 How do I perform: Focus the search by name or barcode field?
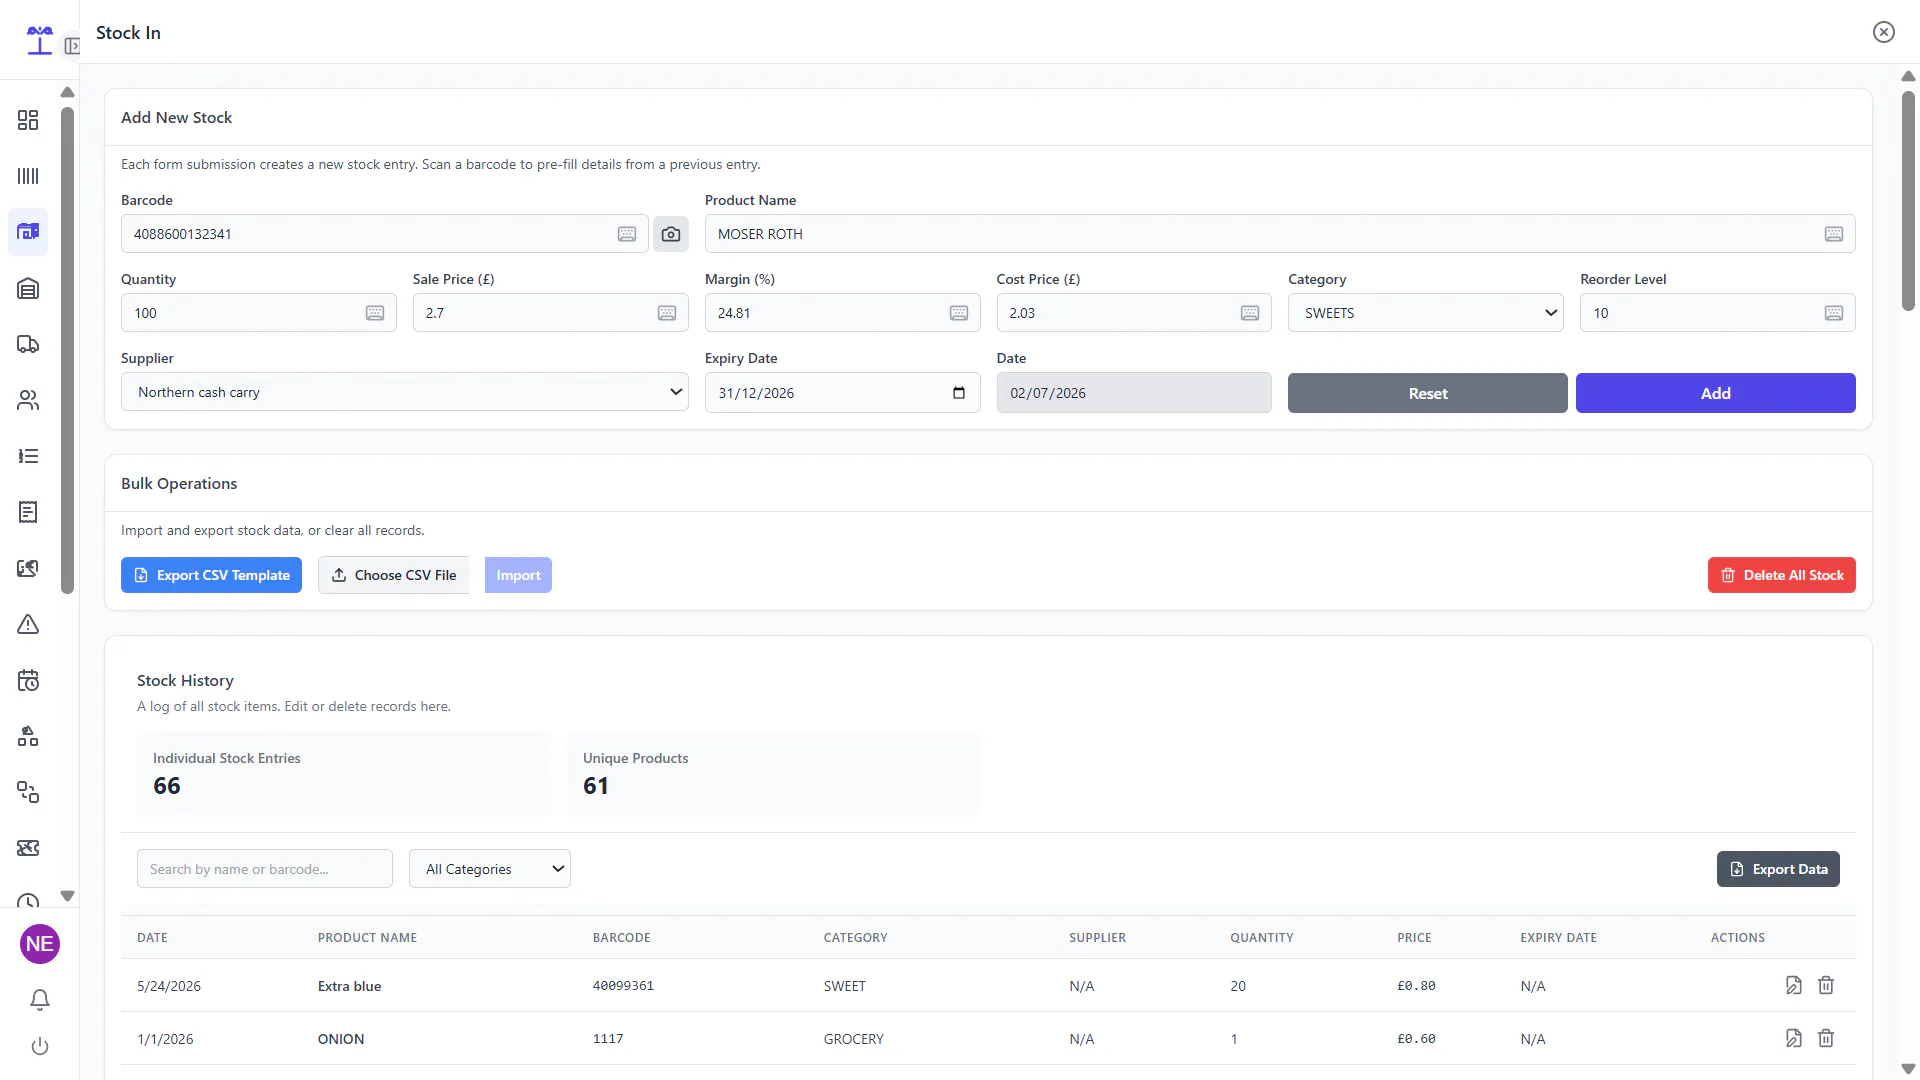click(x=265, y=869)
